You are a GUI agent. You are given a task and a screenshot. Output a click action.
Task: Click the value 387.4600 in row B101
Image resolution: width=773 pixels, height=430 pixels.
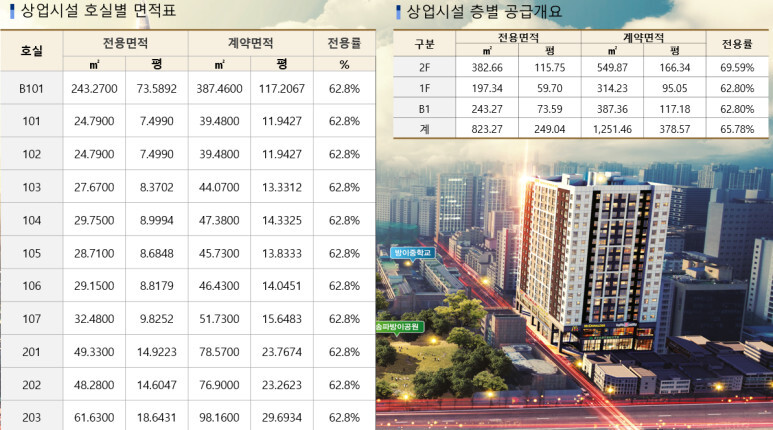coord(219,89)
